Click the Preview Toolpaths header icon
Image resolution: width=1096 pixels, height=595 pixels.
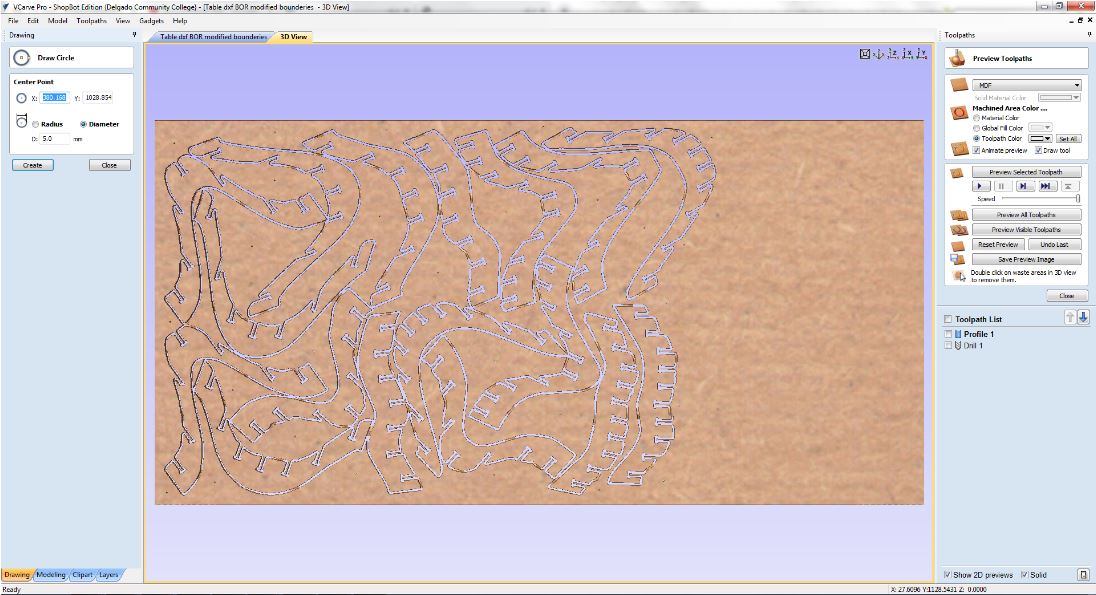958,59
